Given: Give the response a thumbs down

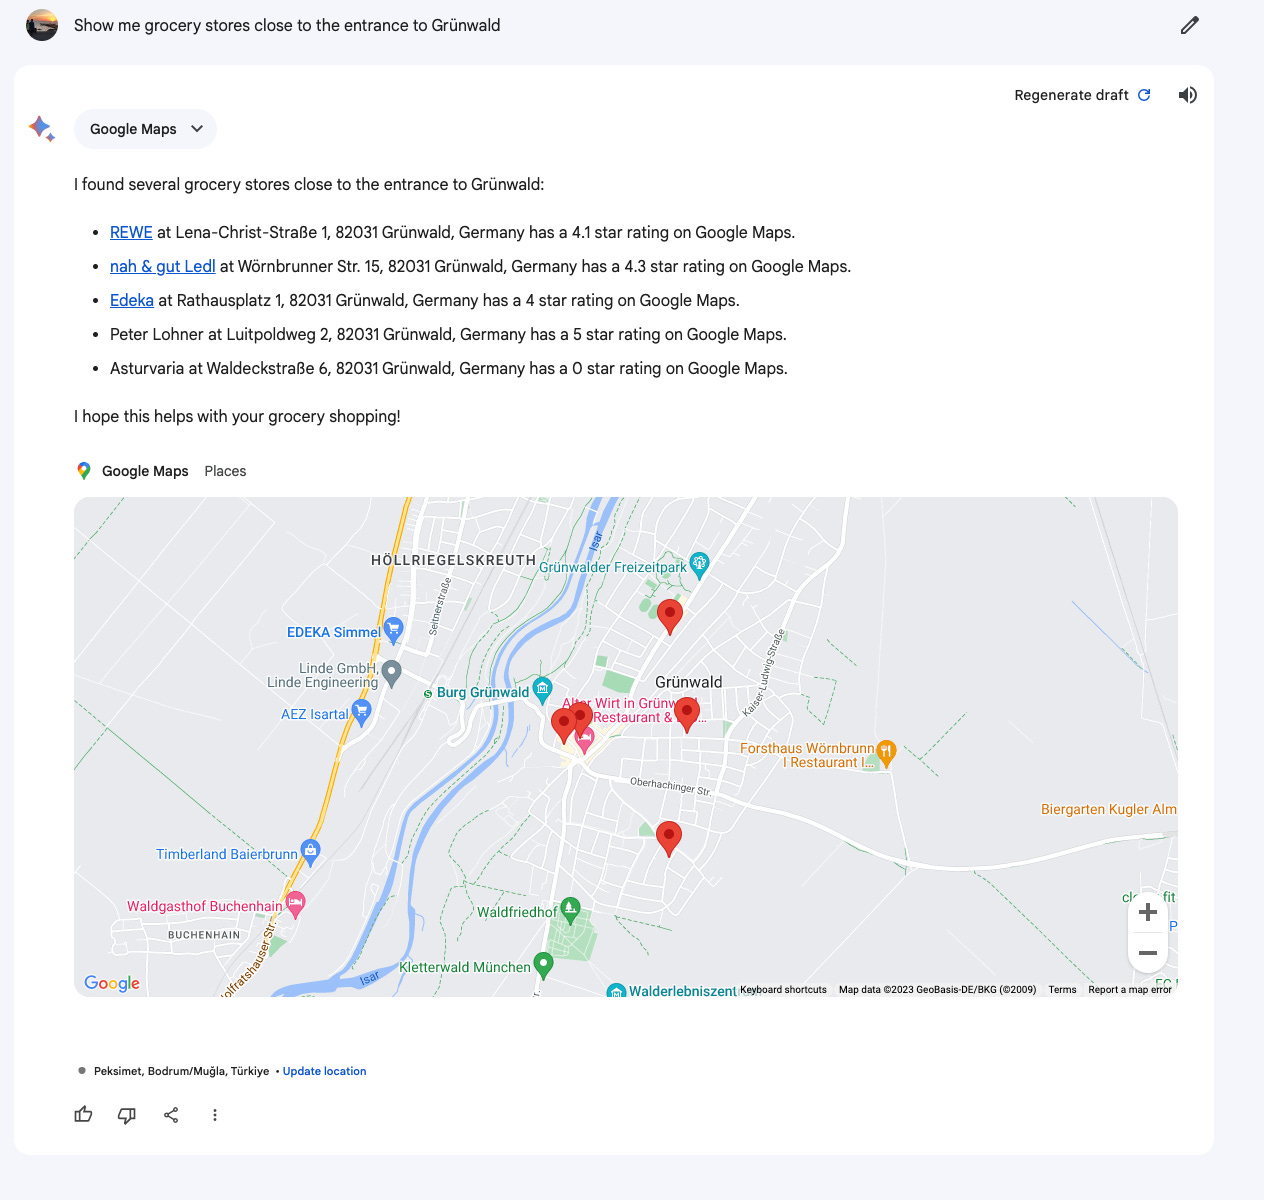Looking at the screenshot, I should tap(127, 1114).
